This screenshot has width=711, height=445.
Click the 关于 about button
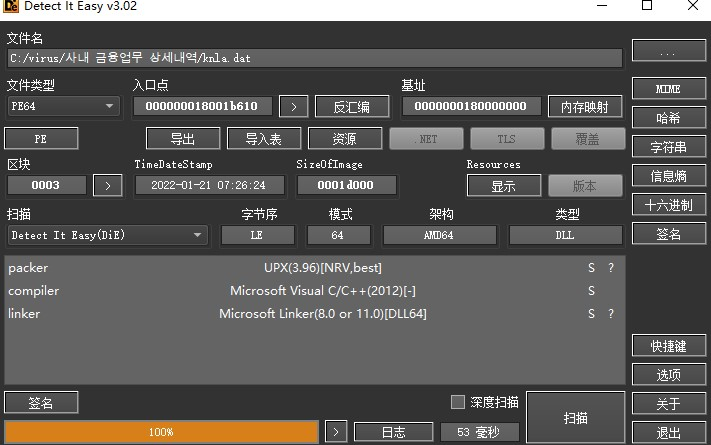(669, 403)
